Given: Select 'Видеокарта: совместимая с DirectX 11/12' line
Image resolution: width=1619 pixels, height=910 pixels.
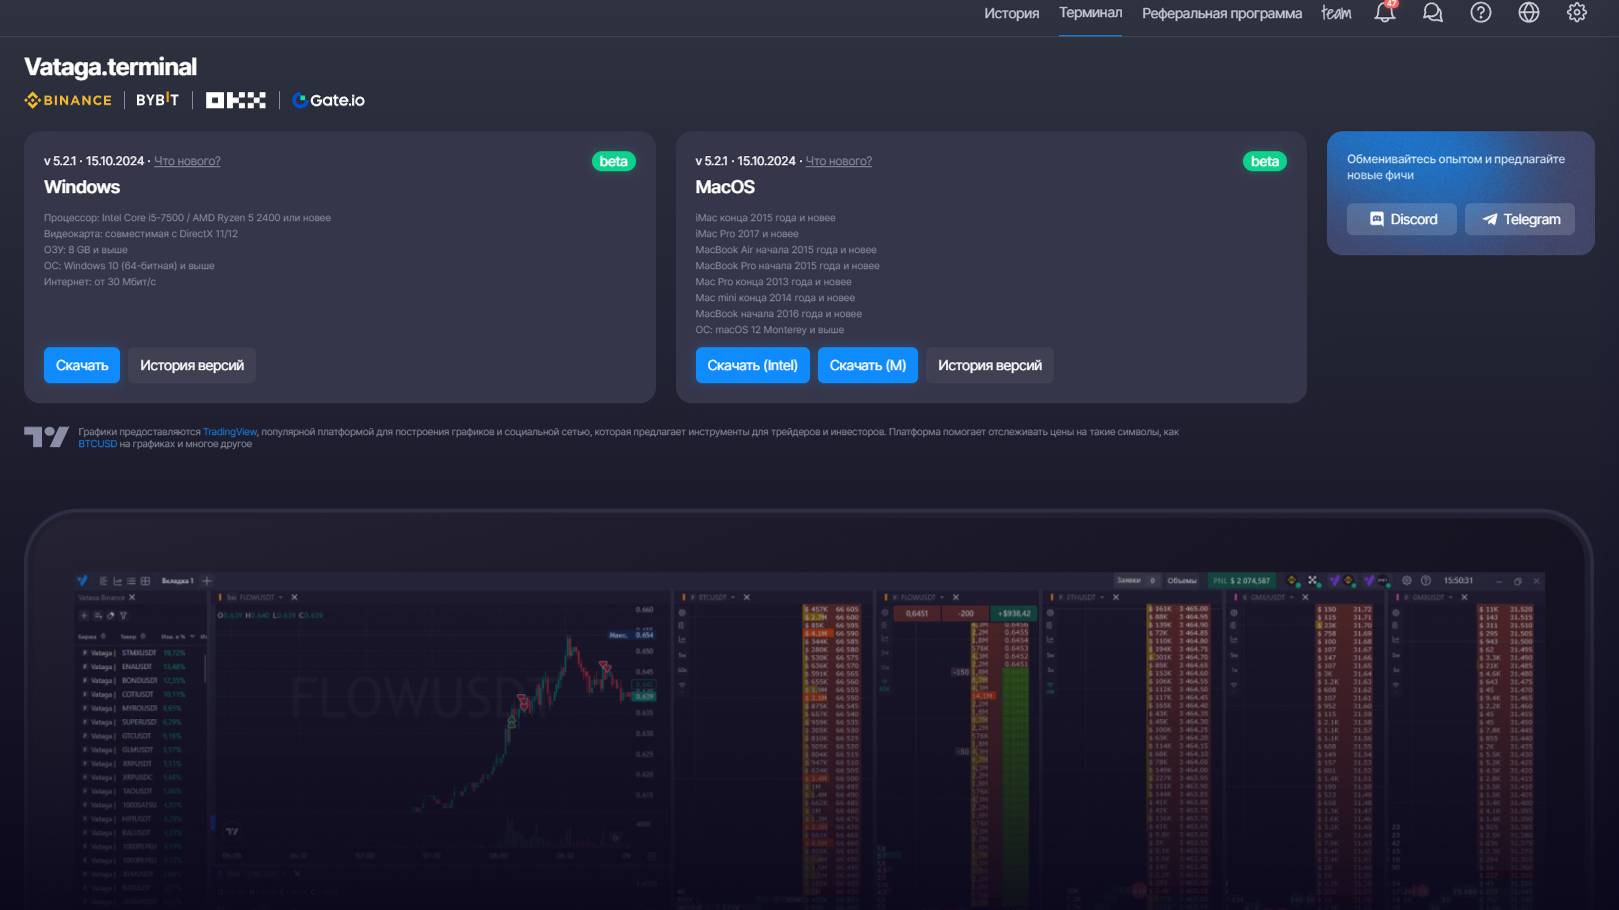Looking at the screenshot, I should [141, 234].
